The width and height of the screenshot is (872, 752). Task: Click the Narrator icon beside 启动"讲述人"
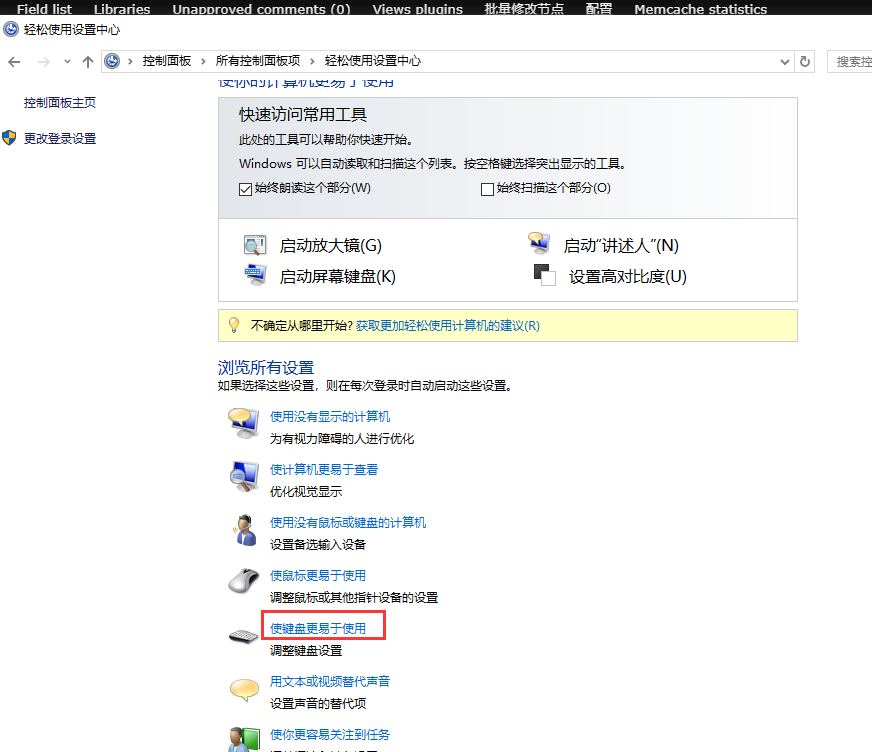pyautogui.click(x=539, y=245)
